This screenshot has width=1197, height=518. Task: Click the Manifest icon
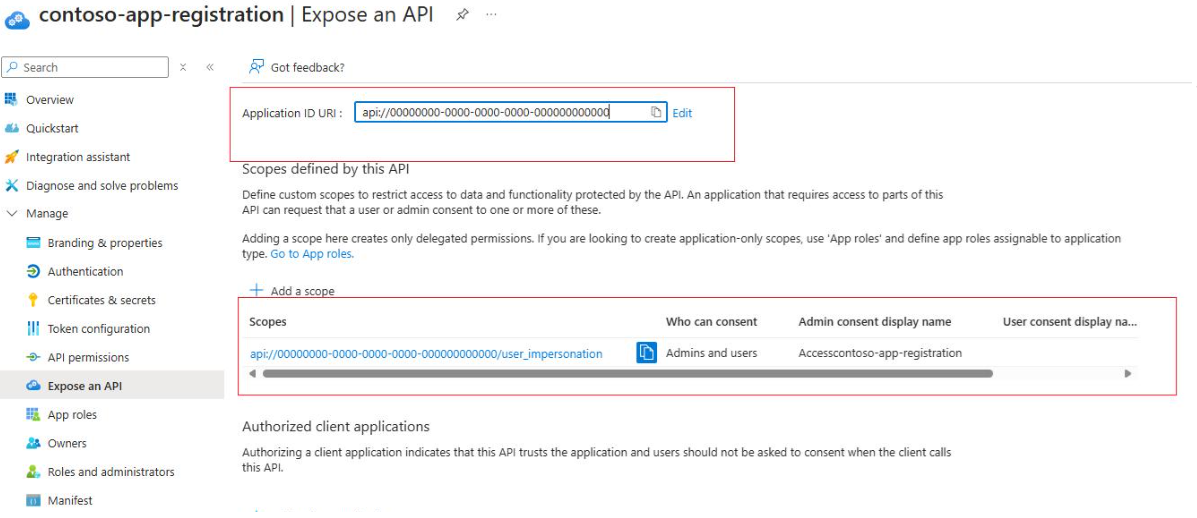[33, 500]
